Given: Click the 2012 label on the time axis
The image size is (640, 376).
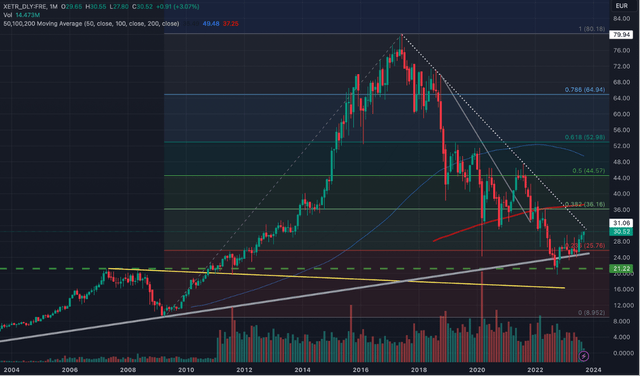Looking at the screenshot, I should pyautogui.click(x=244, y=369).
